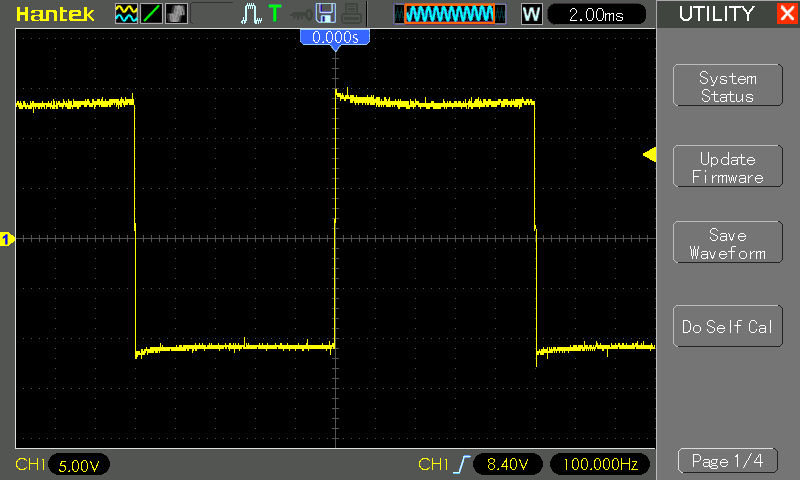Click the W window mode icon
Image resolution: width=800 pixels, height=480 pixels.
531,14
